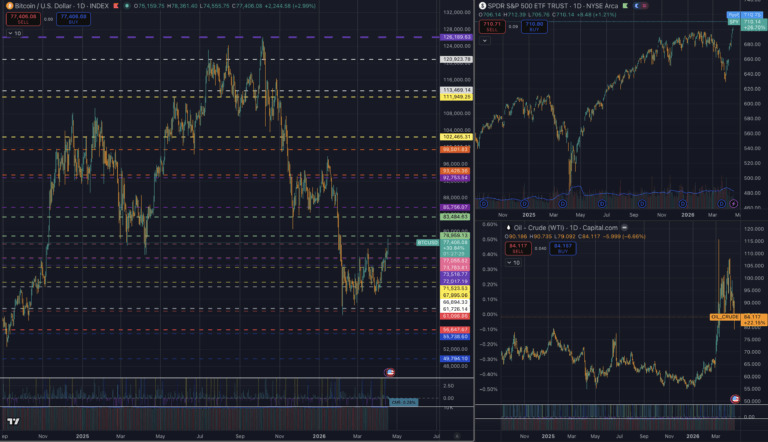The image size is (768, 442).
Task: Select the orange 93,426.36 price level label
Action: pos(456,171)
